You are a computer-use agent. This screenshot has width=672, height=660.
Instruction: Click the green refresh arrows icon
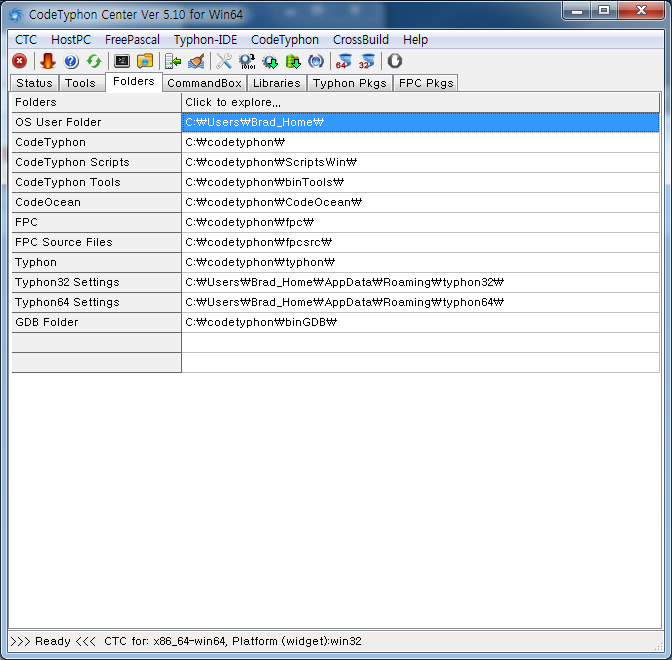94,61
